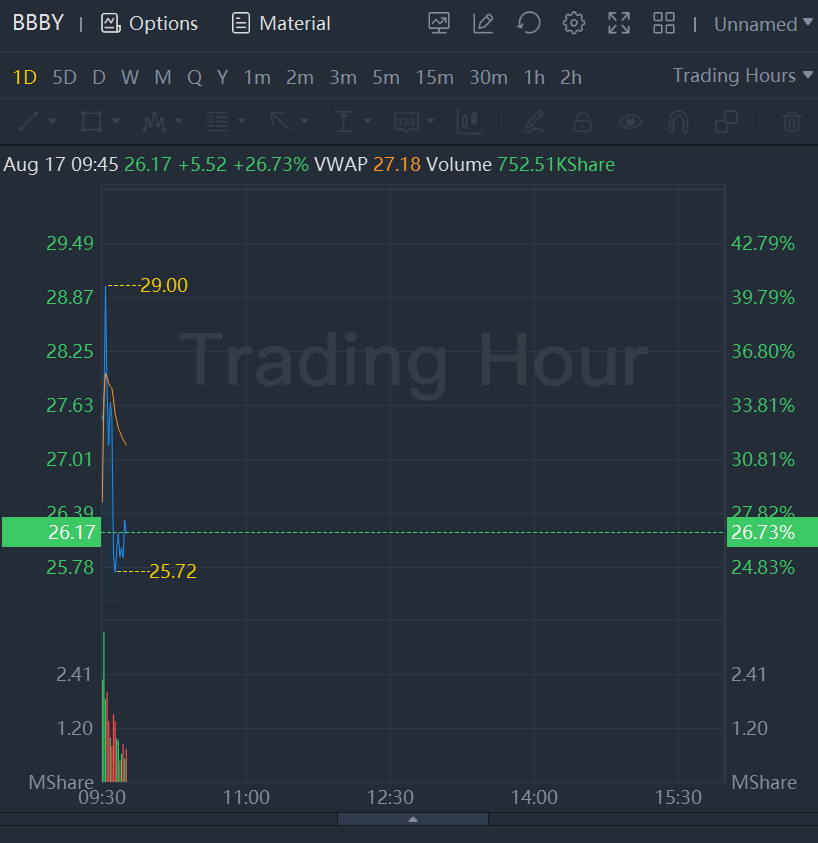Select the rectangle shape tool

91,122
